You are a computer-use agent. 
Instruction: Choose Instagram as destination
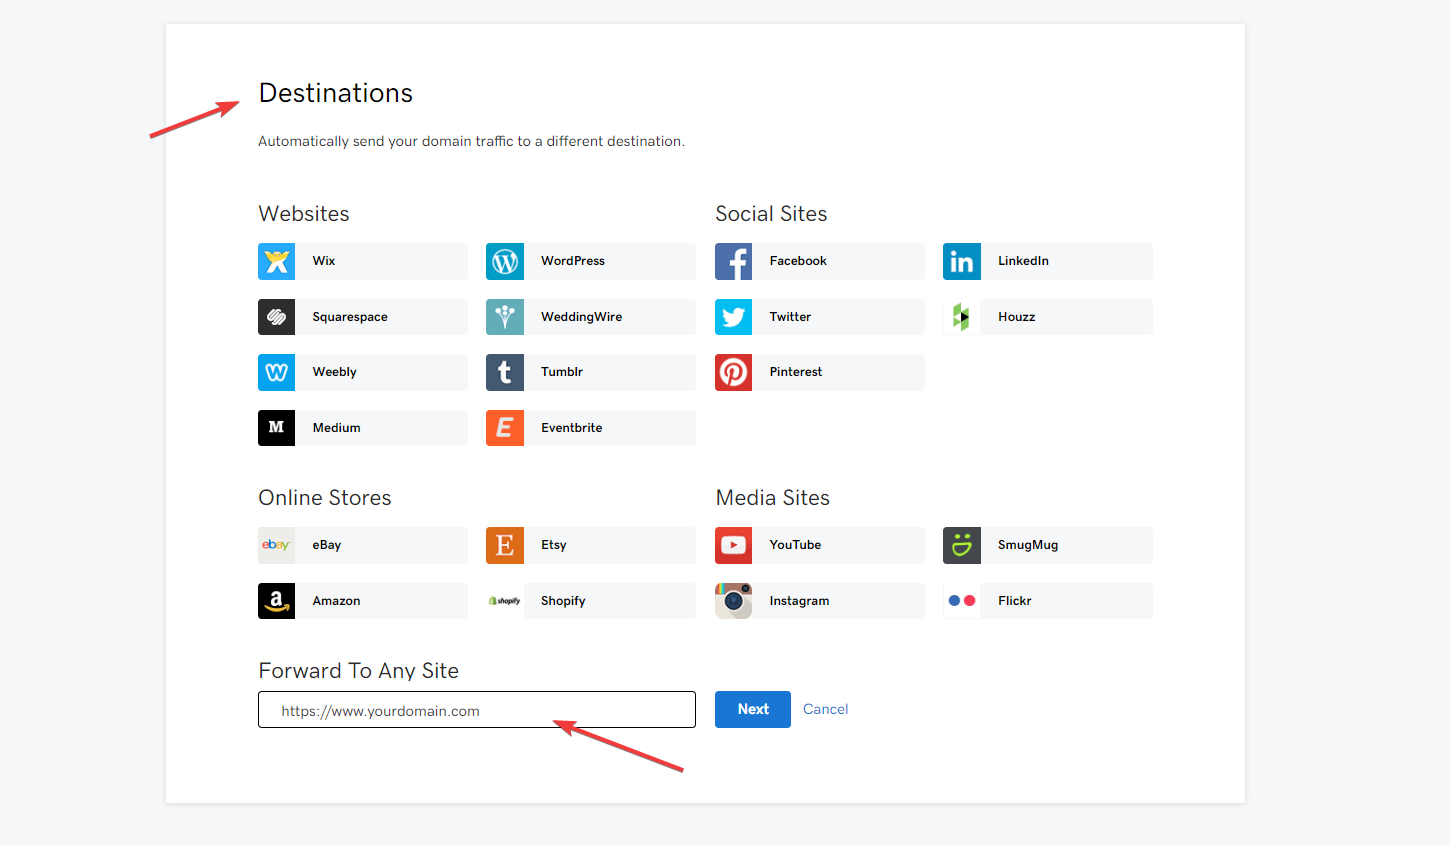coord(820,601)
